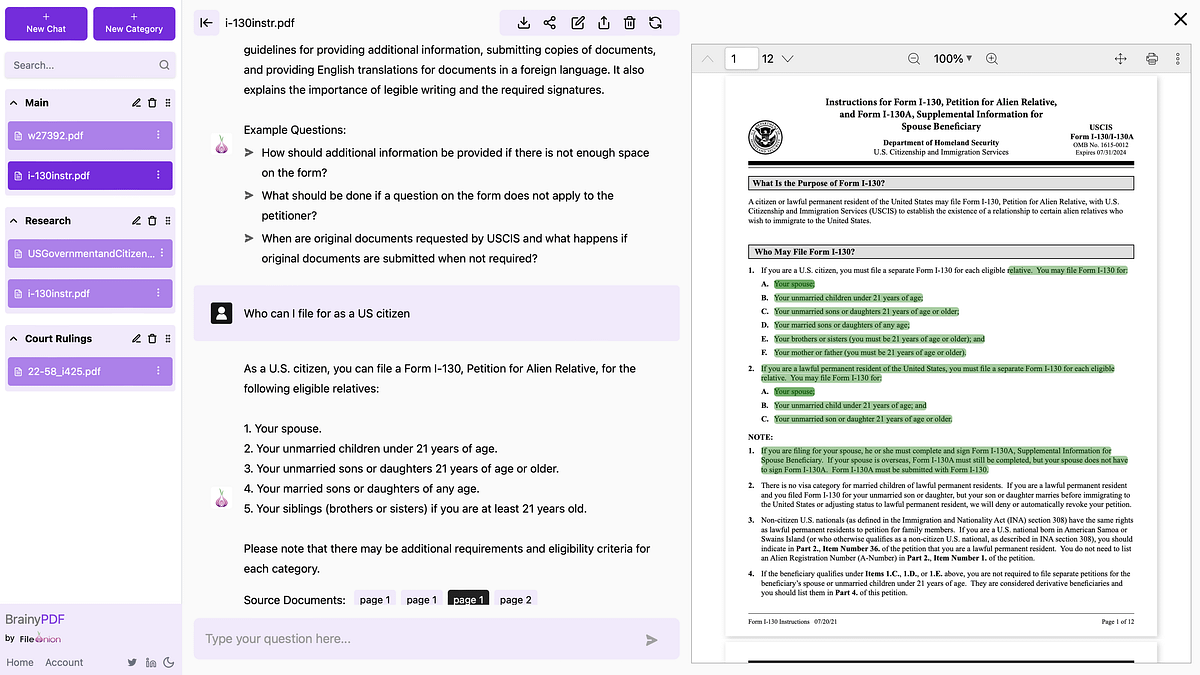Toggle dark mode in the footer

169,662
